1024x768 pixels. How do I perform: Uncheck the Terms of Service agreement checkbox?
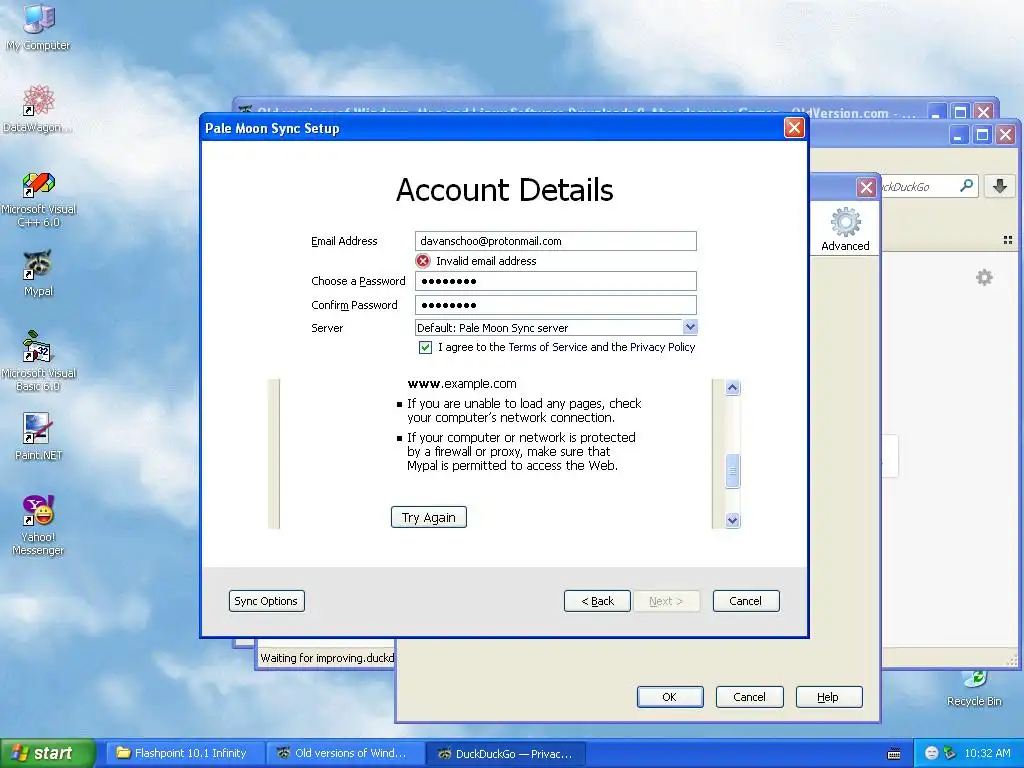tap(425, 347)
